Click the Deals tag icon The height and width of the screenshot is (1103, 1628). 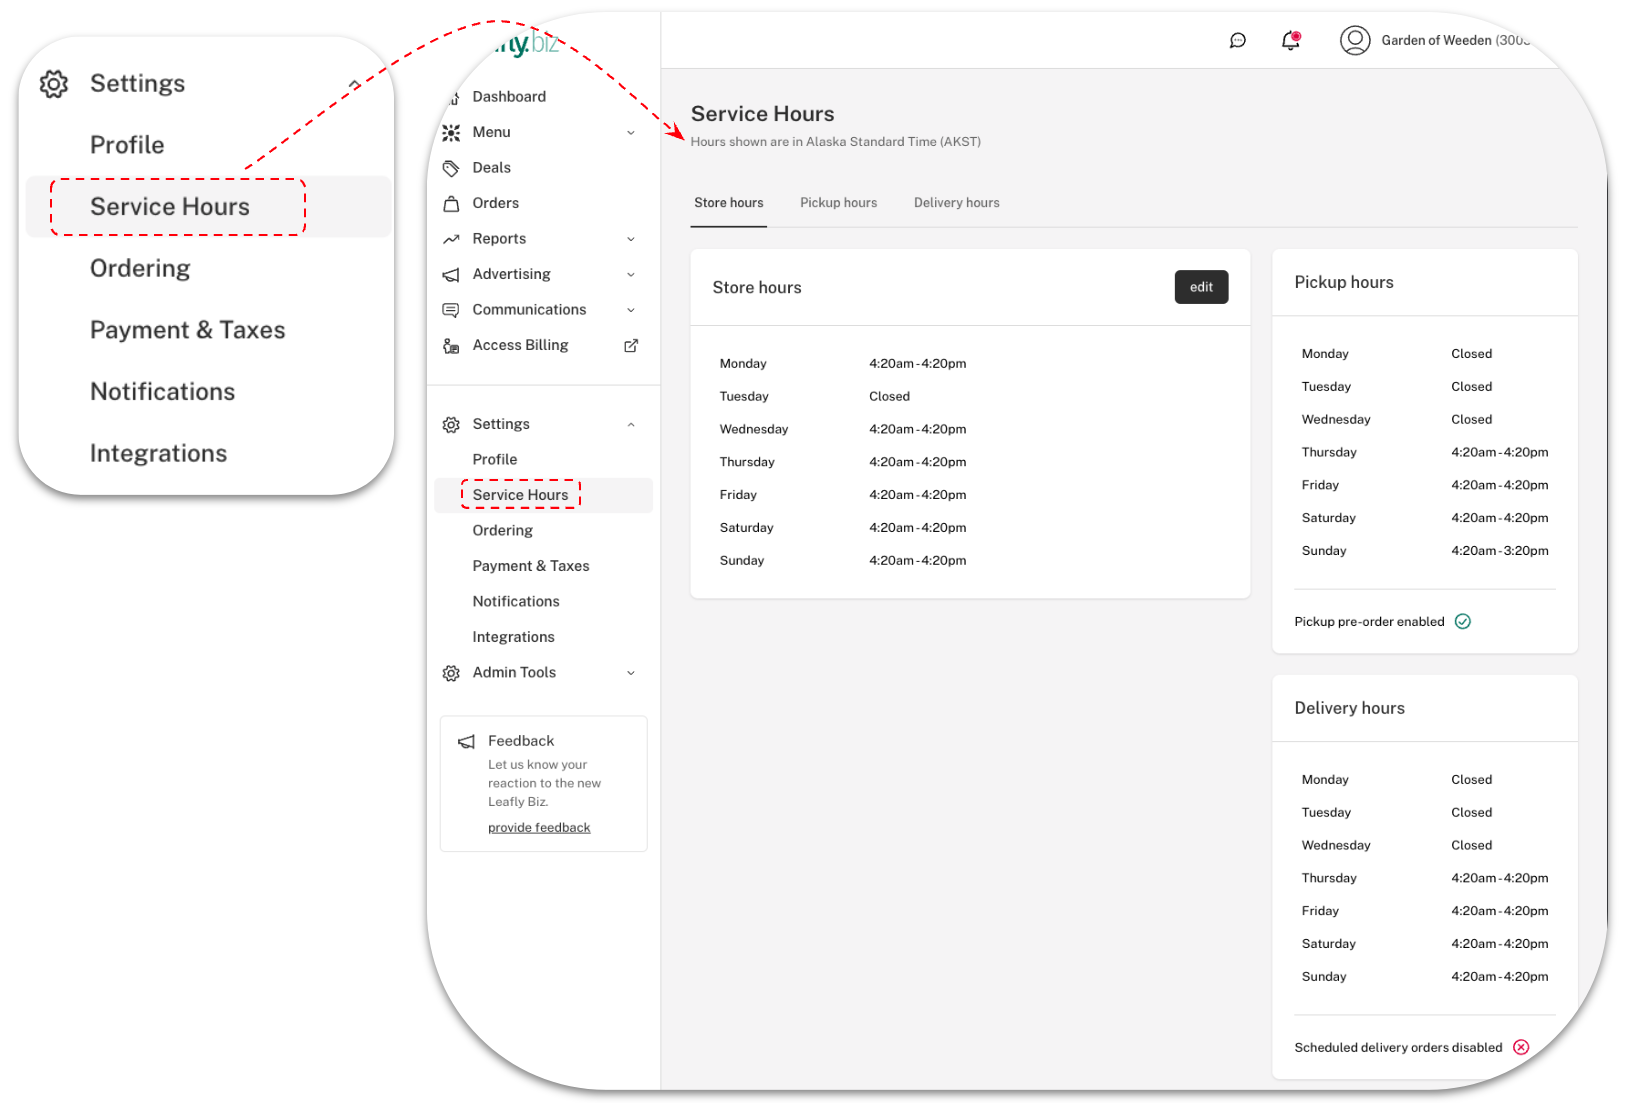click(451, 168)
